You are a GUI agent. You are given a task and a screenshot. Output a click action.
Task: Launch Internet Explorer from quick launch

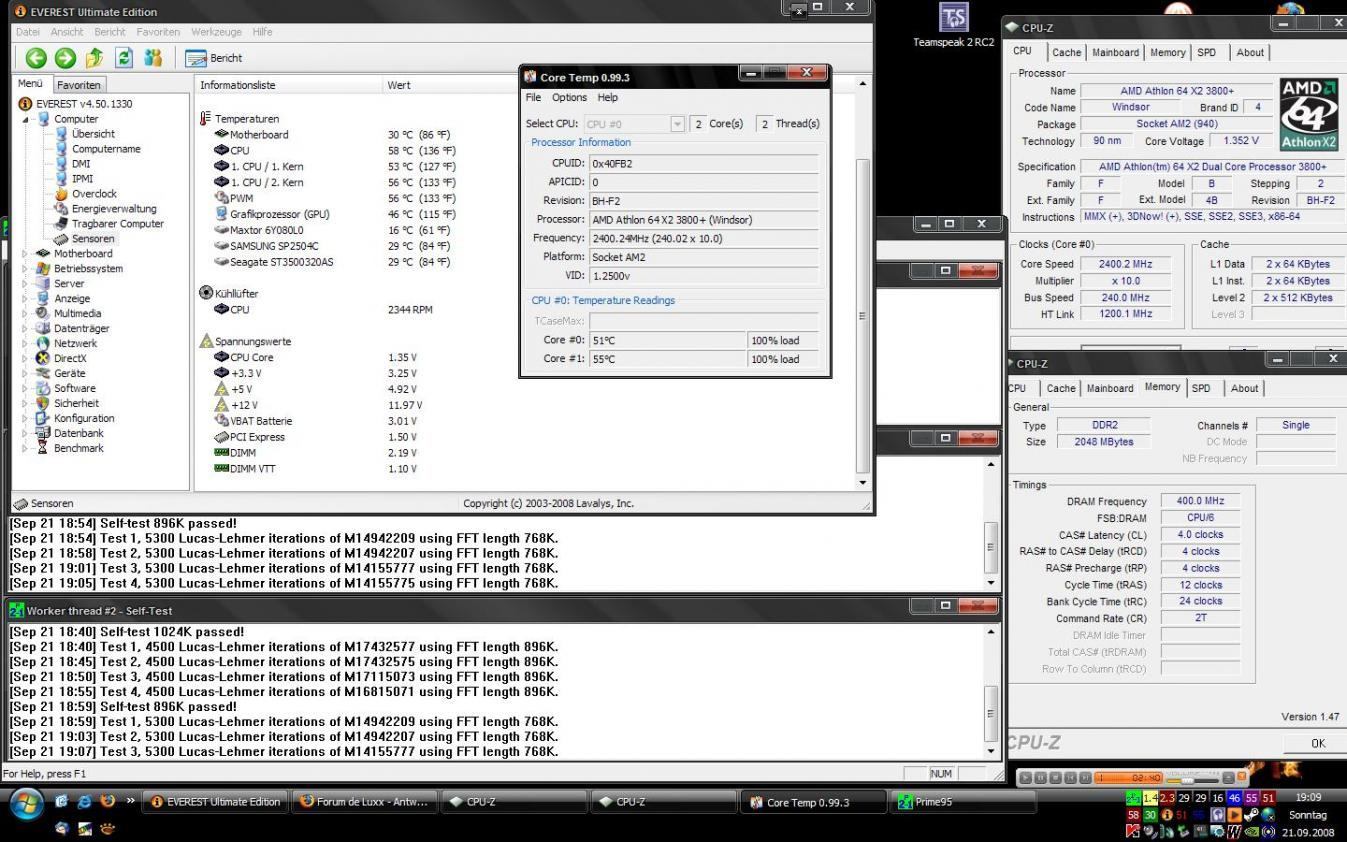click(x=85, y=801)
